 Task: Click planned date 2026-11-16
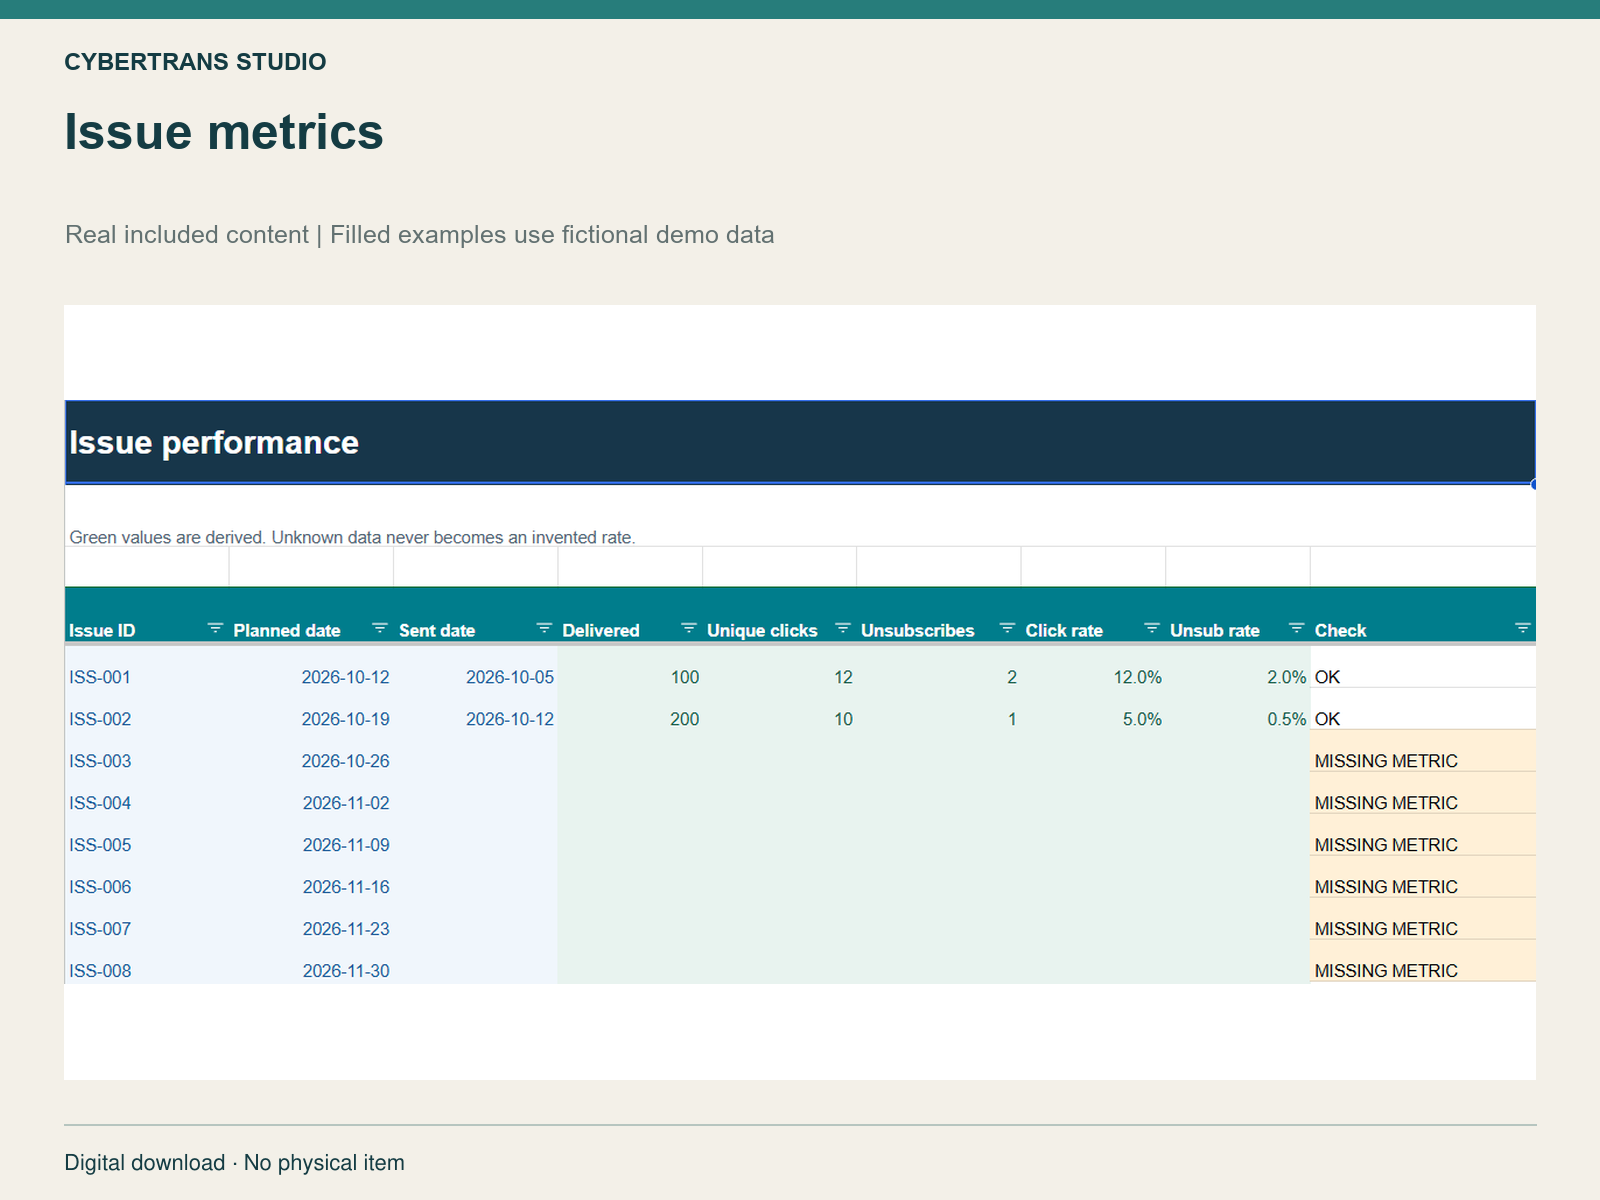(x=346, y=887)
